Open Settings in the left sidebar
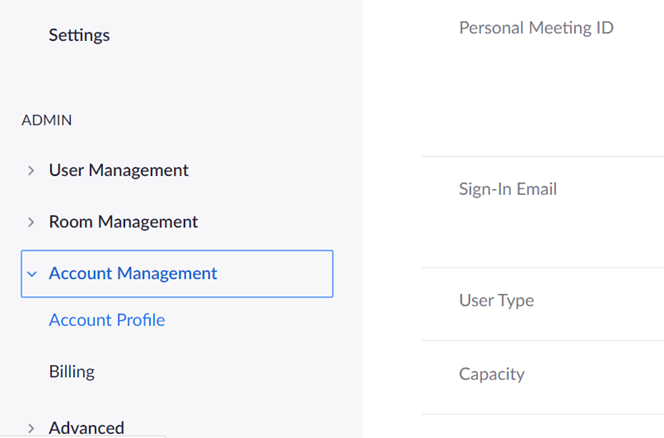The image size is (664, 438). [79, 35]
